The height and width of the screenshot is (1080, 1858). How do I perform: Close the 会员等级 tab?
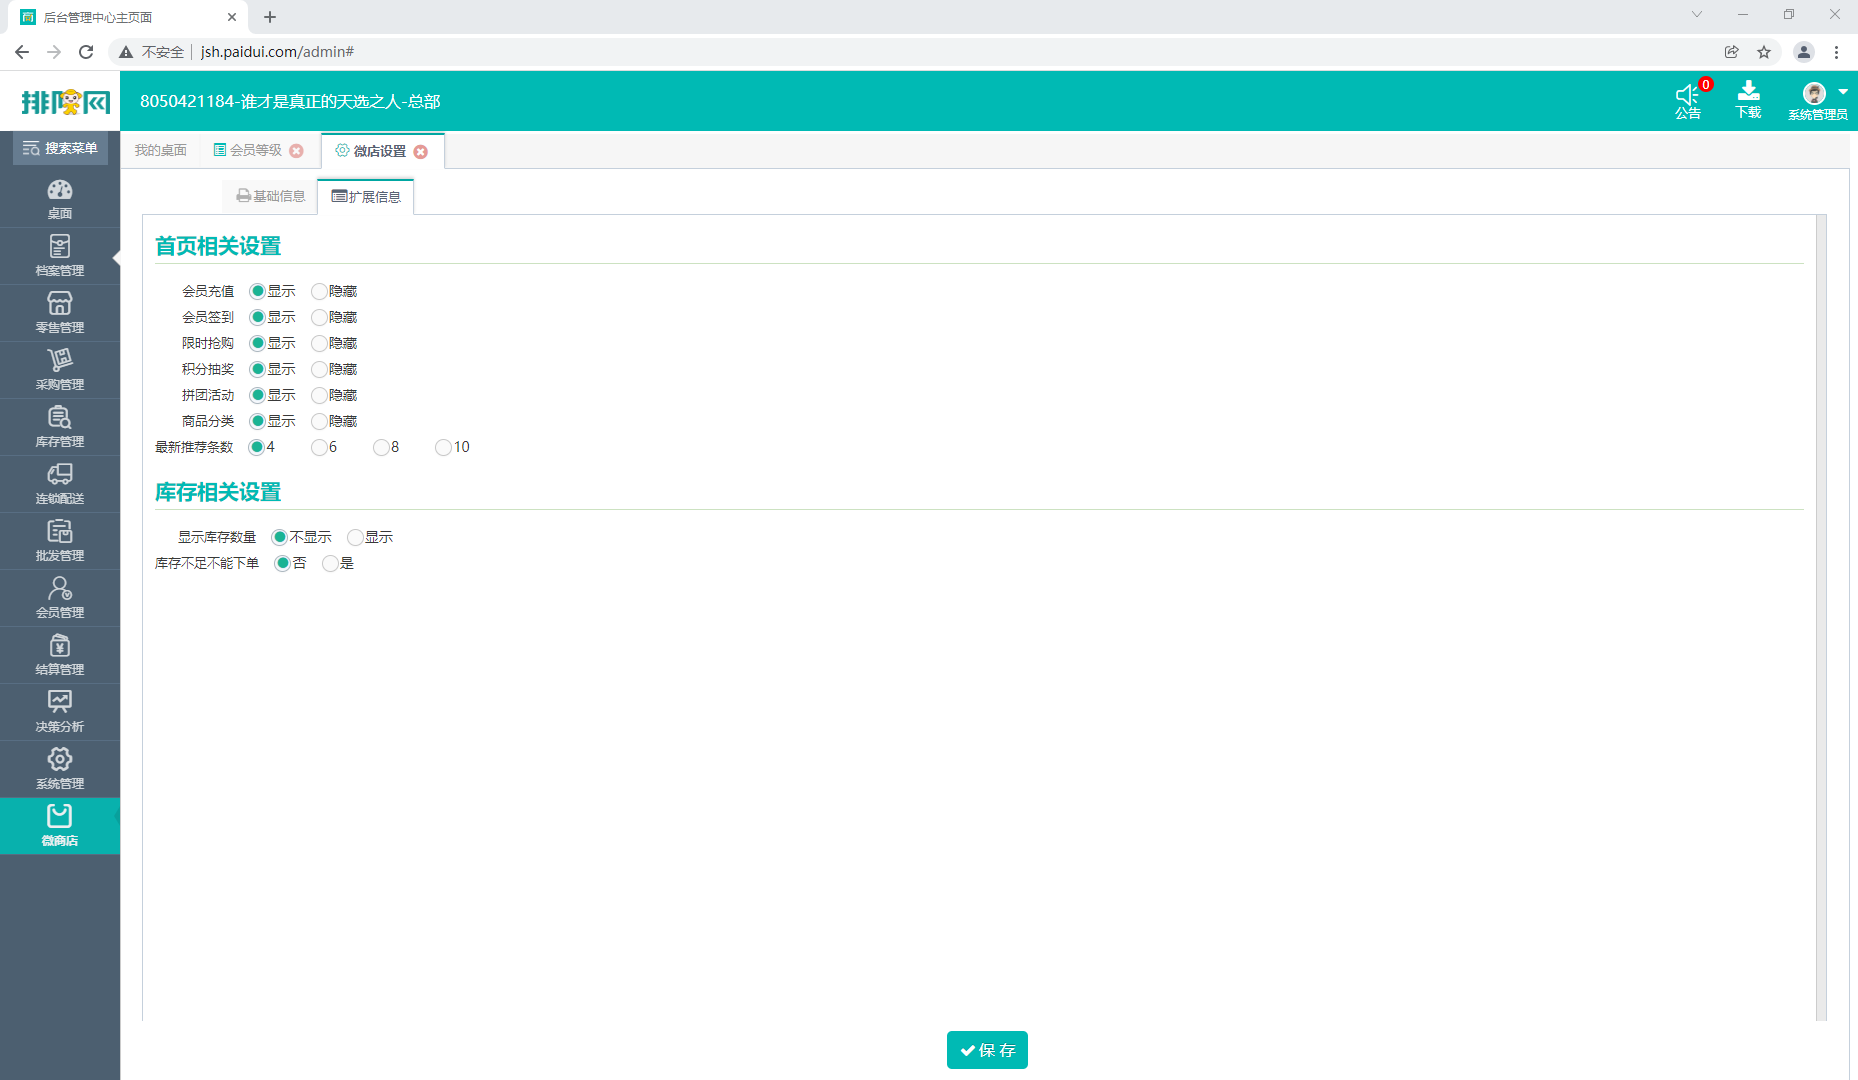(x=296, y=151)
